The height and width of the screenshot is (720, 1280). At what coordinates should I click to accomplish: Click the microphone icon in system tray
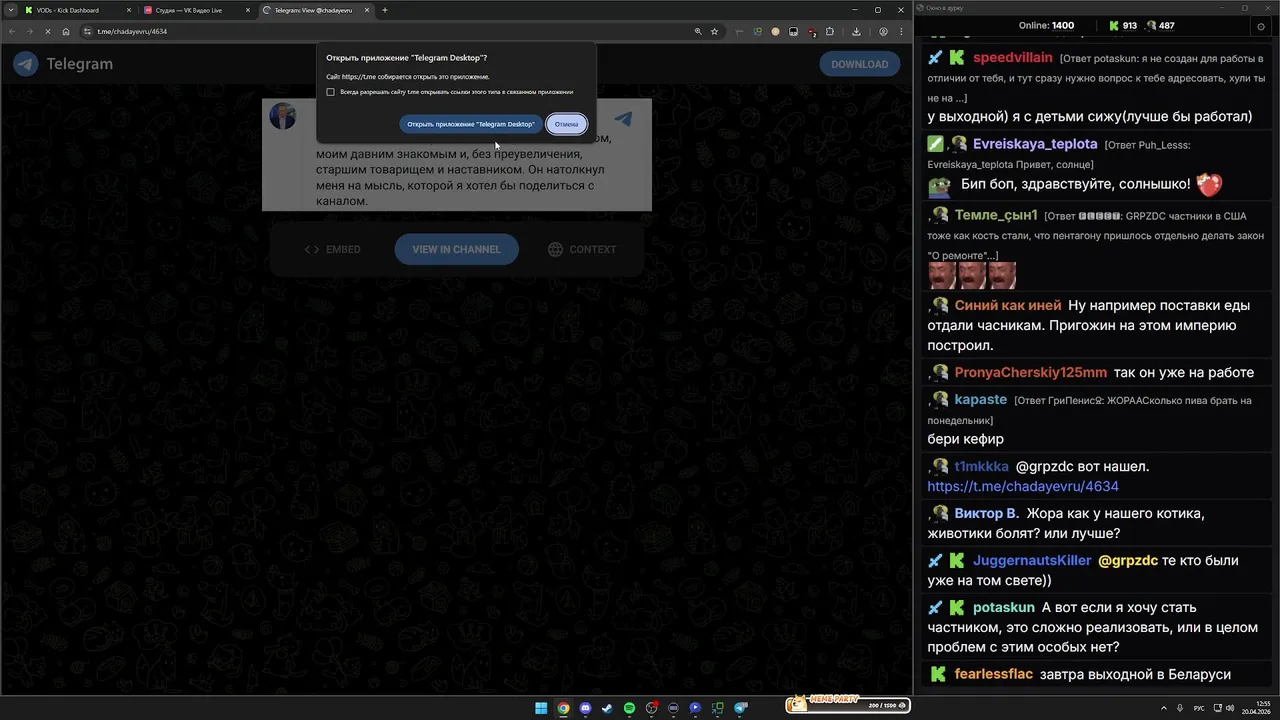pyautogui.click(x=1182, y=708)
